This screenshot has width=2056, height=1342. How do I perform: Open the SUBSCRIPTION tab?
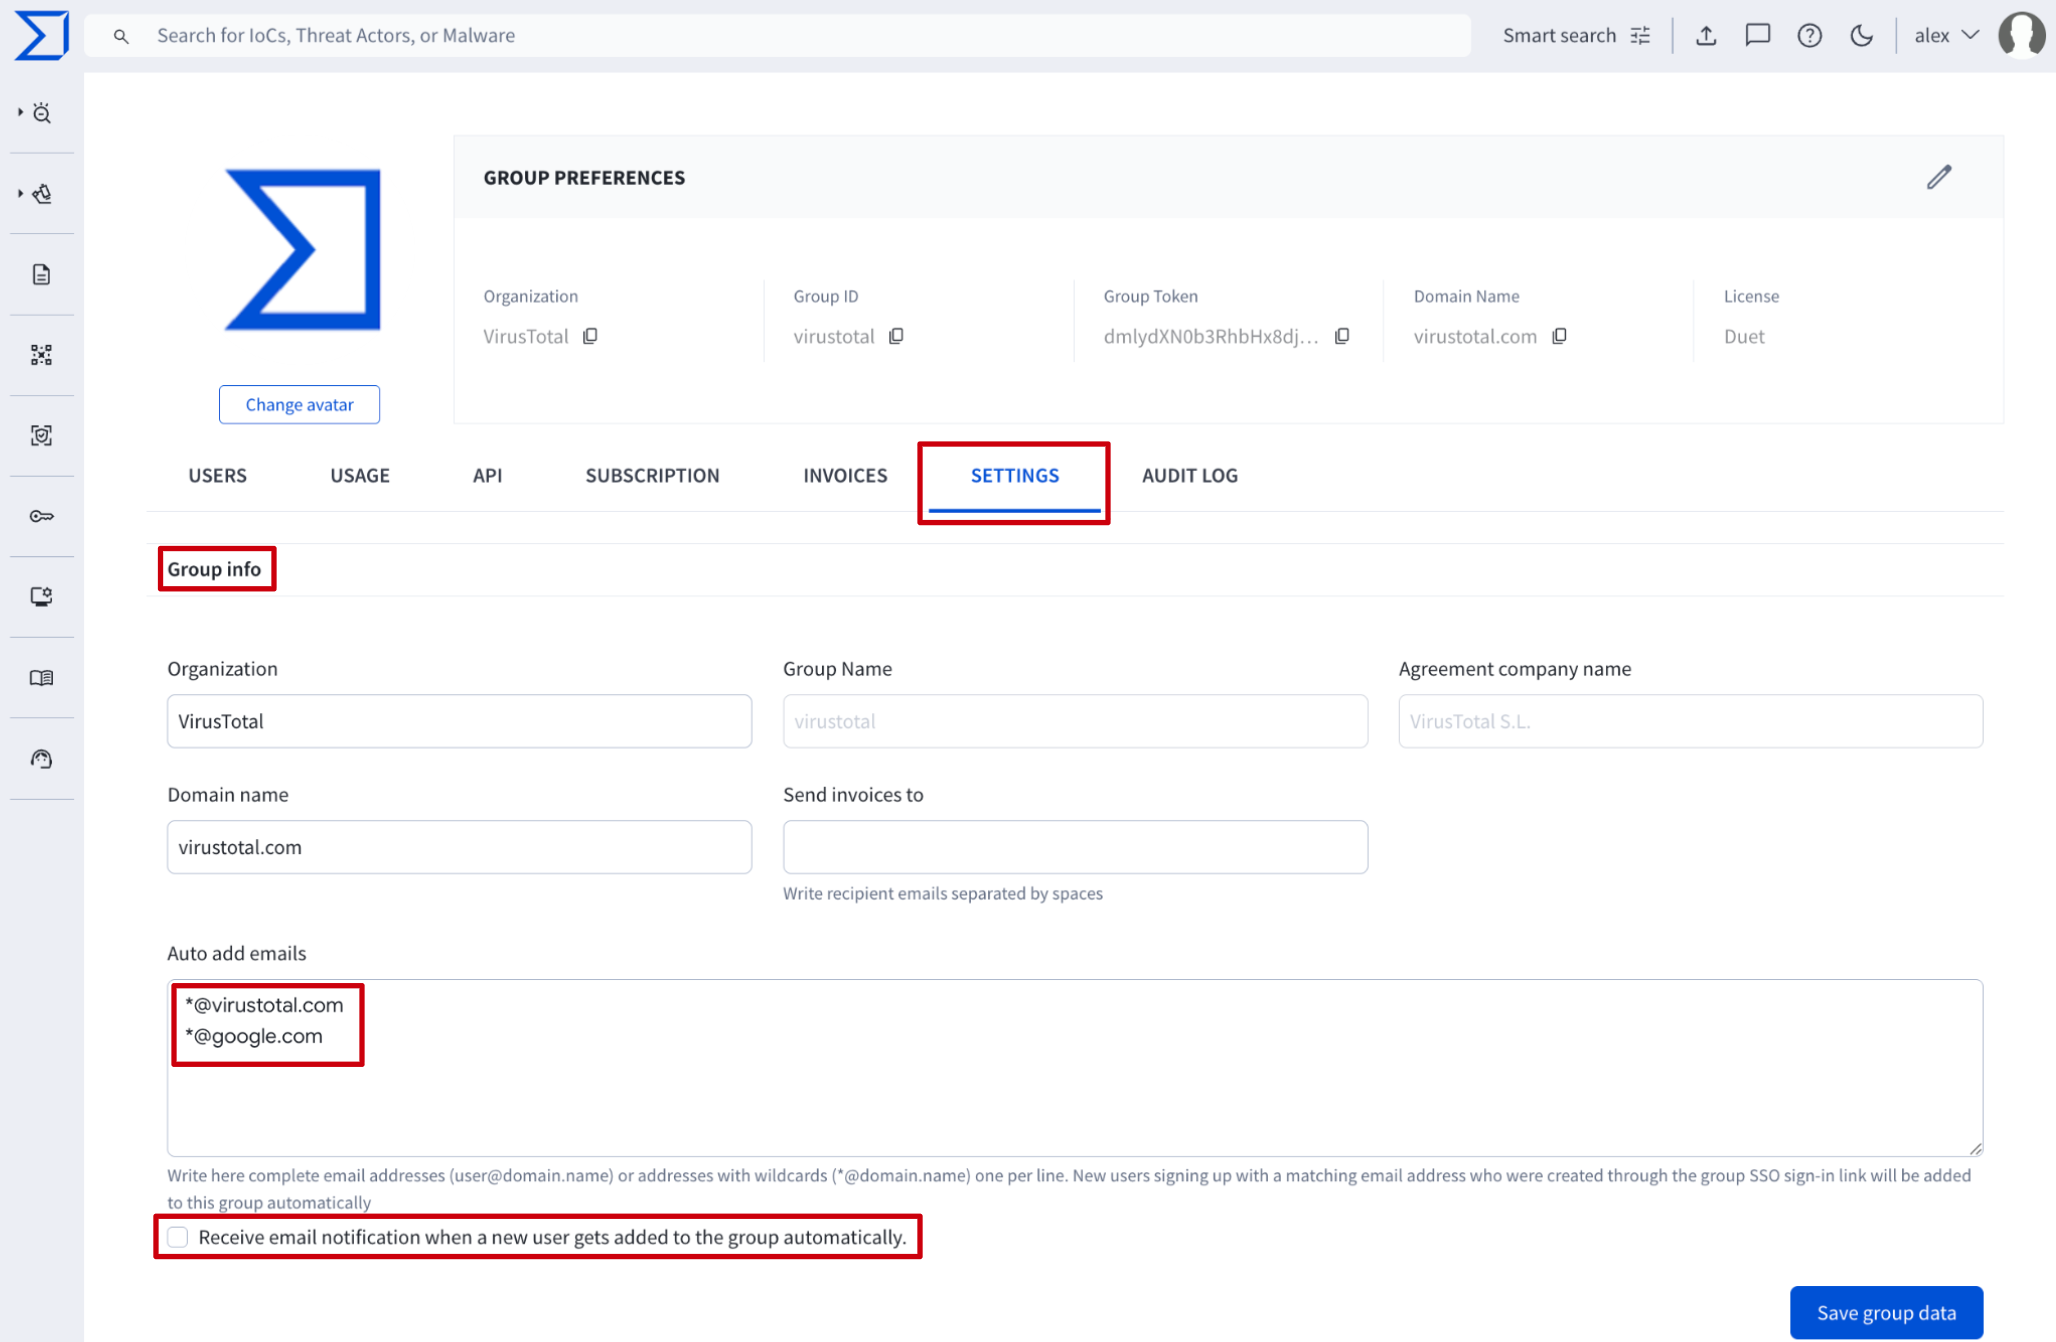tap(652, 475)
